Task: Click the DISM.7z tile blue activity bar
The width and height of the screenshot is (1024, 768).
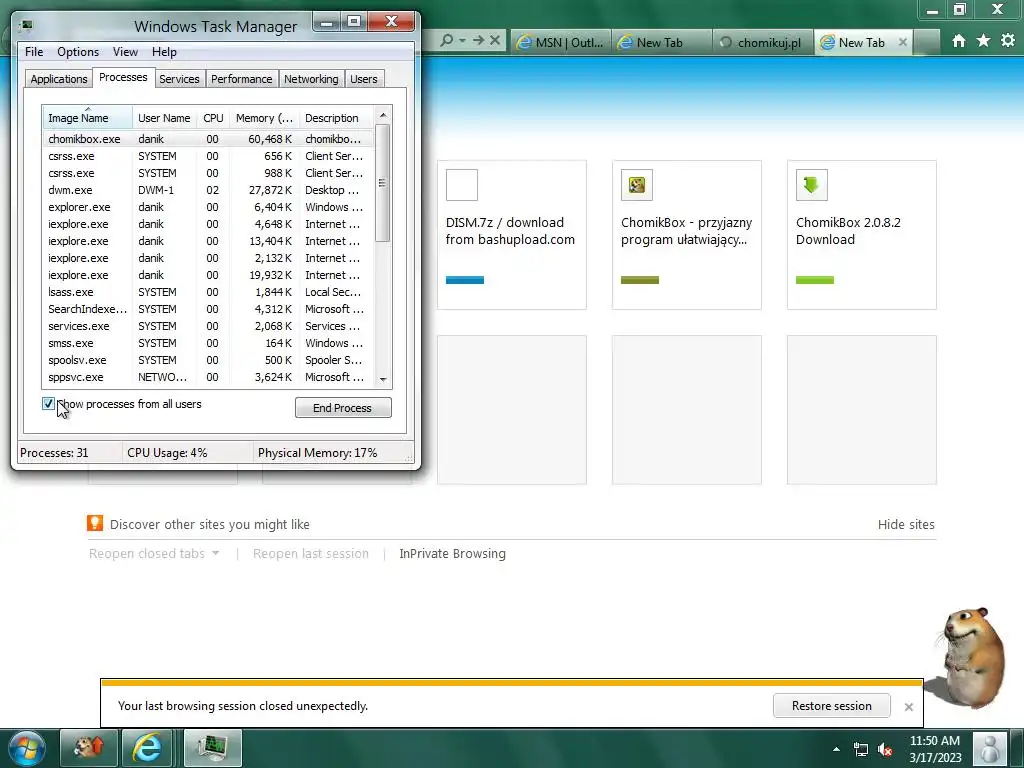Action: coord(465,280)
